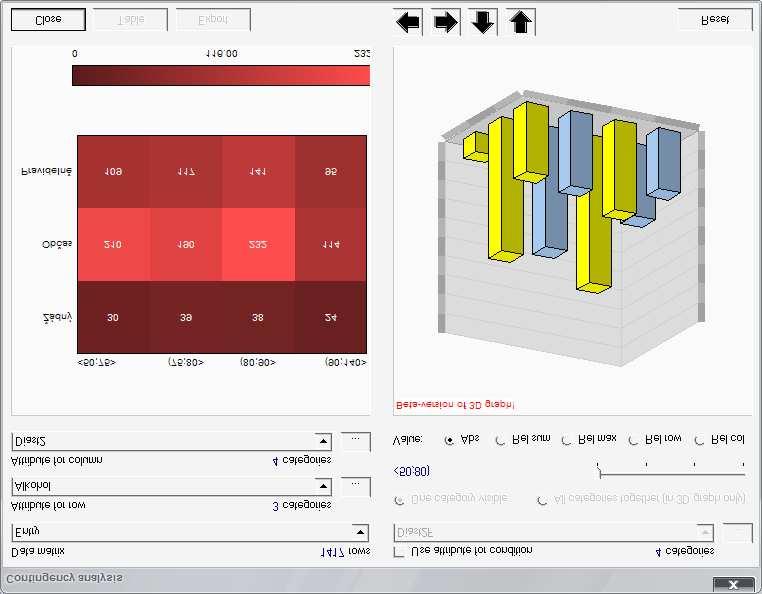Click the downward-pointing arrow button
Screen dimensions: 762x594
pyautogui.click(x=483, y=22)
